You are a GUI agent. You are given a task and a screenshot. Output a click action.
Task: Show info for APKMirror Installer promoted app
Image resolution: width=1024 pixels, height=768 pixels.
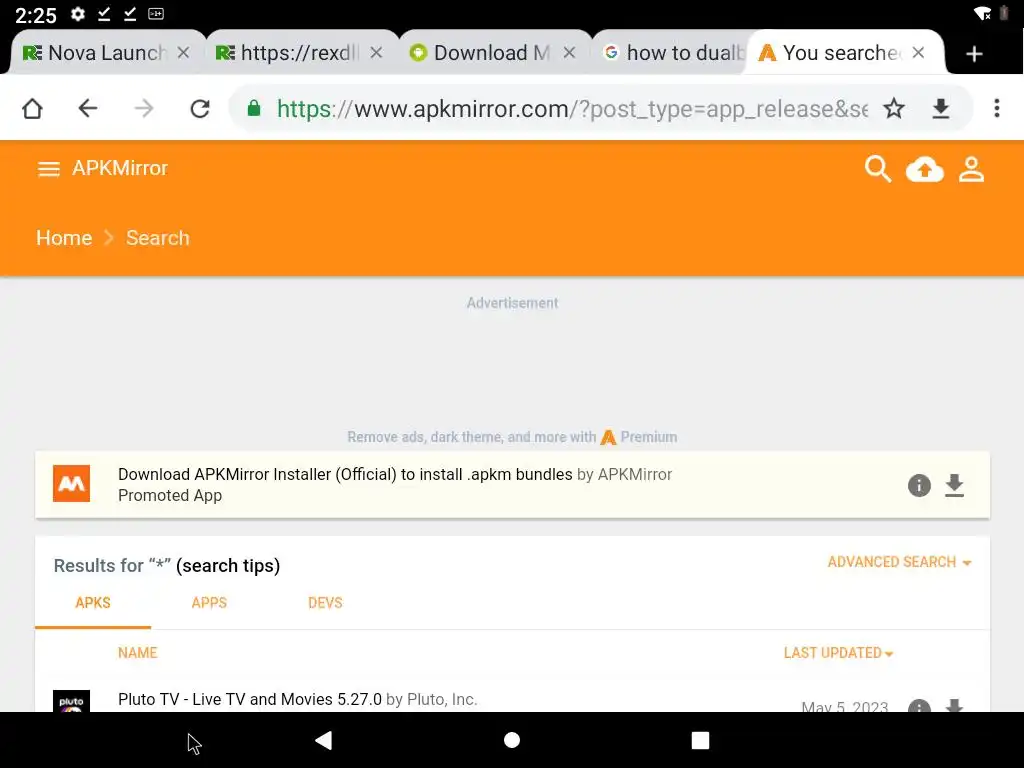(919, 485)
